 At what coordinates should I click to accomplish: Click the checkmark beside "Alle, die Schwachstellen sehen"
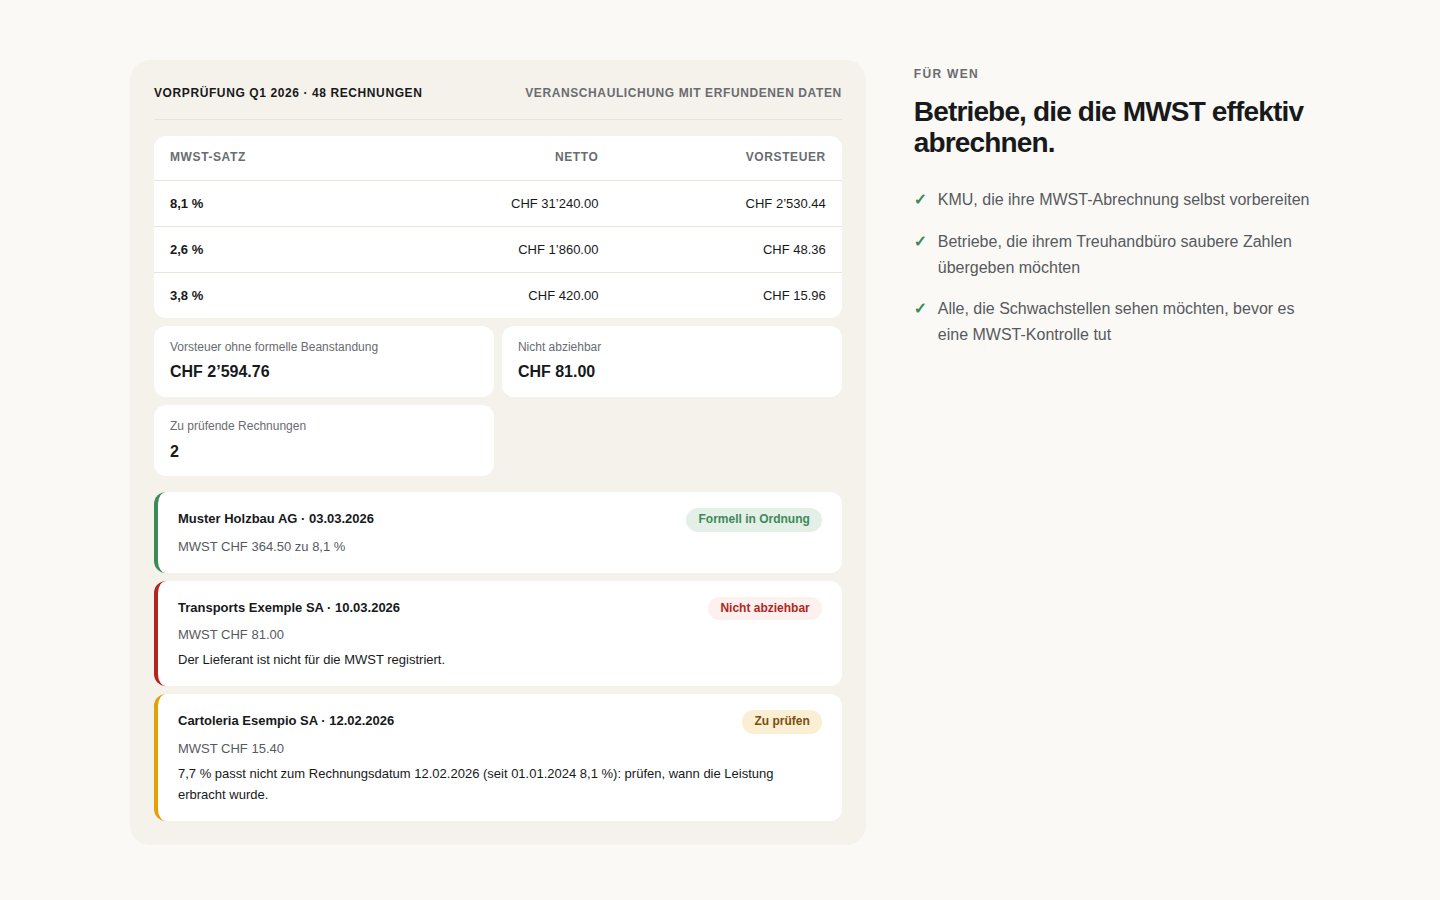[920, 309]
